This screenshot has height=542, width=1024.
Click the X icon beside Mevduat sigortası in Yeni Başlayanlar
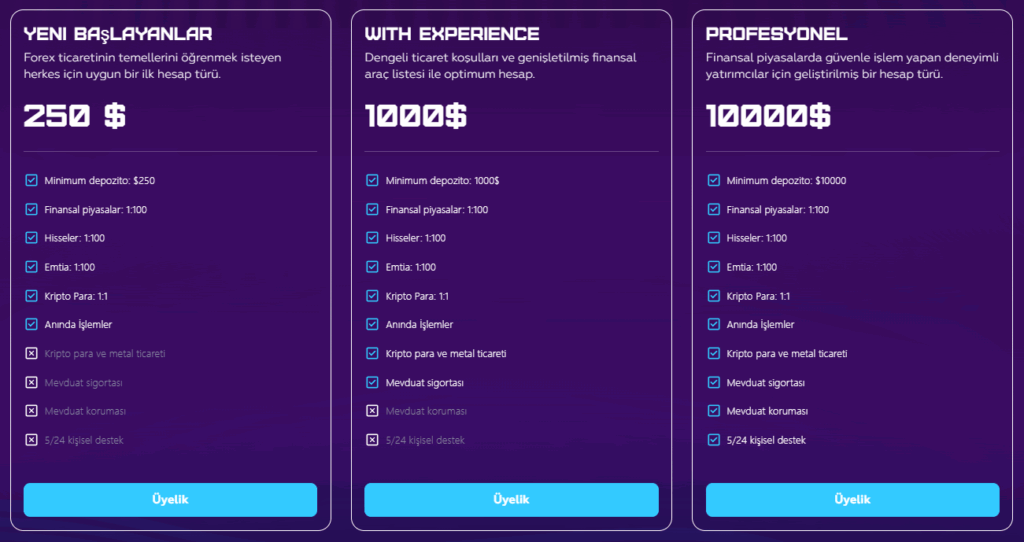(31, 382)
